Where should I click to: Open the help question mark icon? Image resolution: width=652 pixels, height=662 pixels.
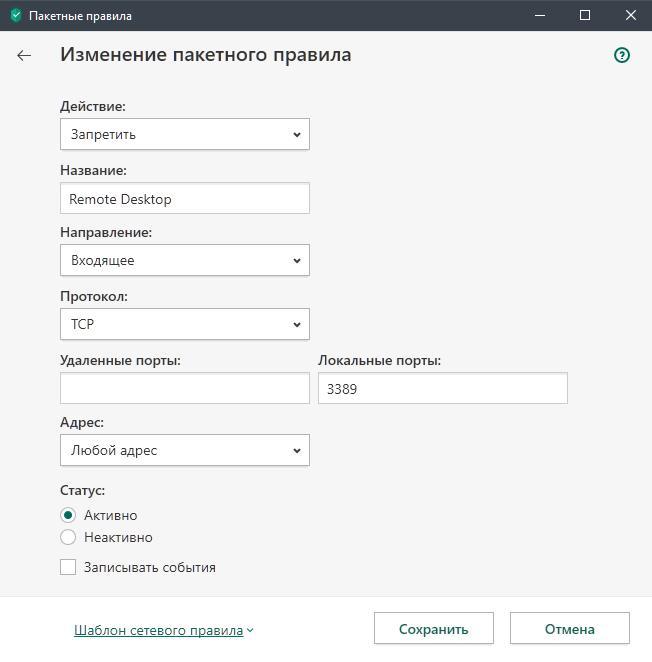click(622, 55)
